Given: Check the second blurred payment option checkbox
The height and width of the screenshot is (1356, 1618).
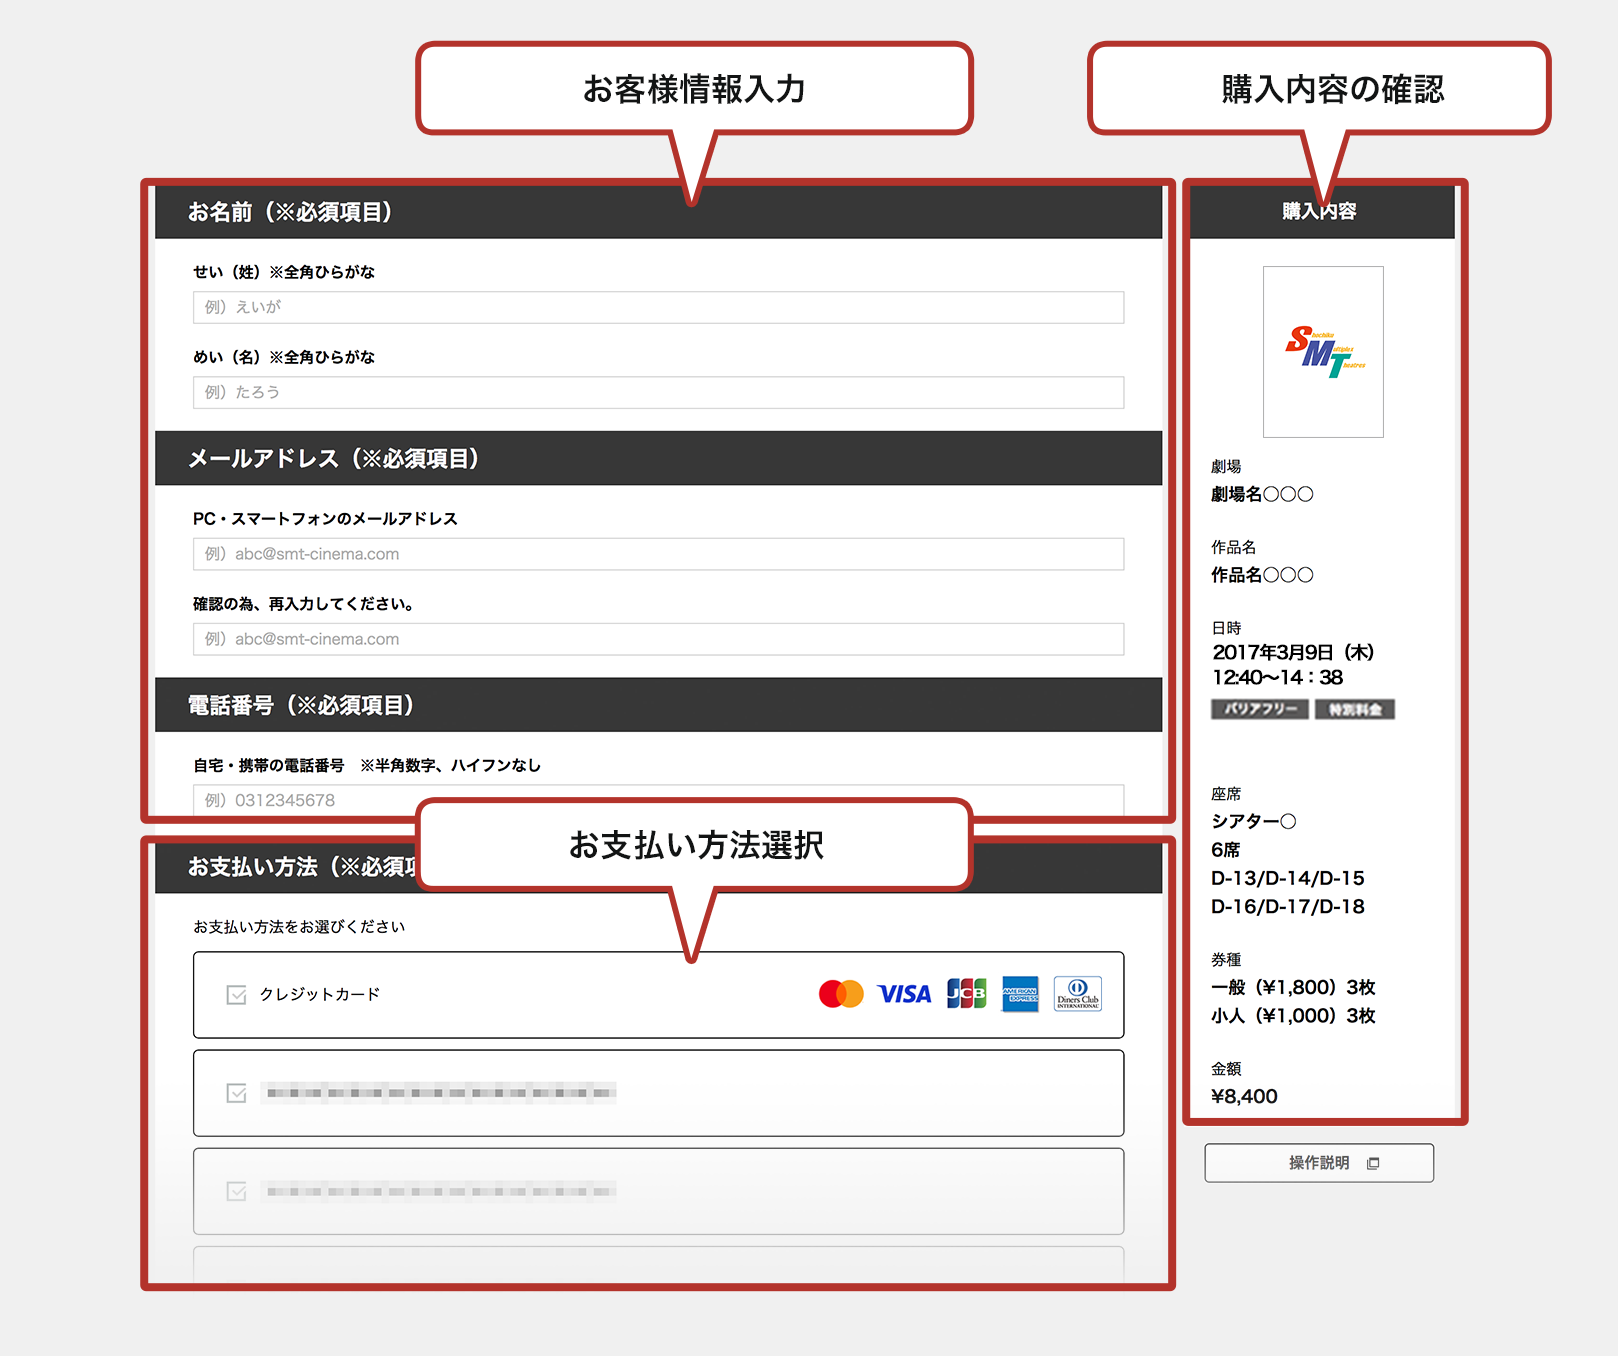Looking at the screenshot, I should pos(237,1093).
